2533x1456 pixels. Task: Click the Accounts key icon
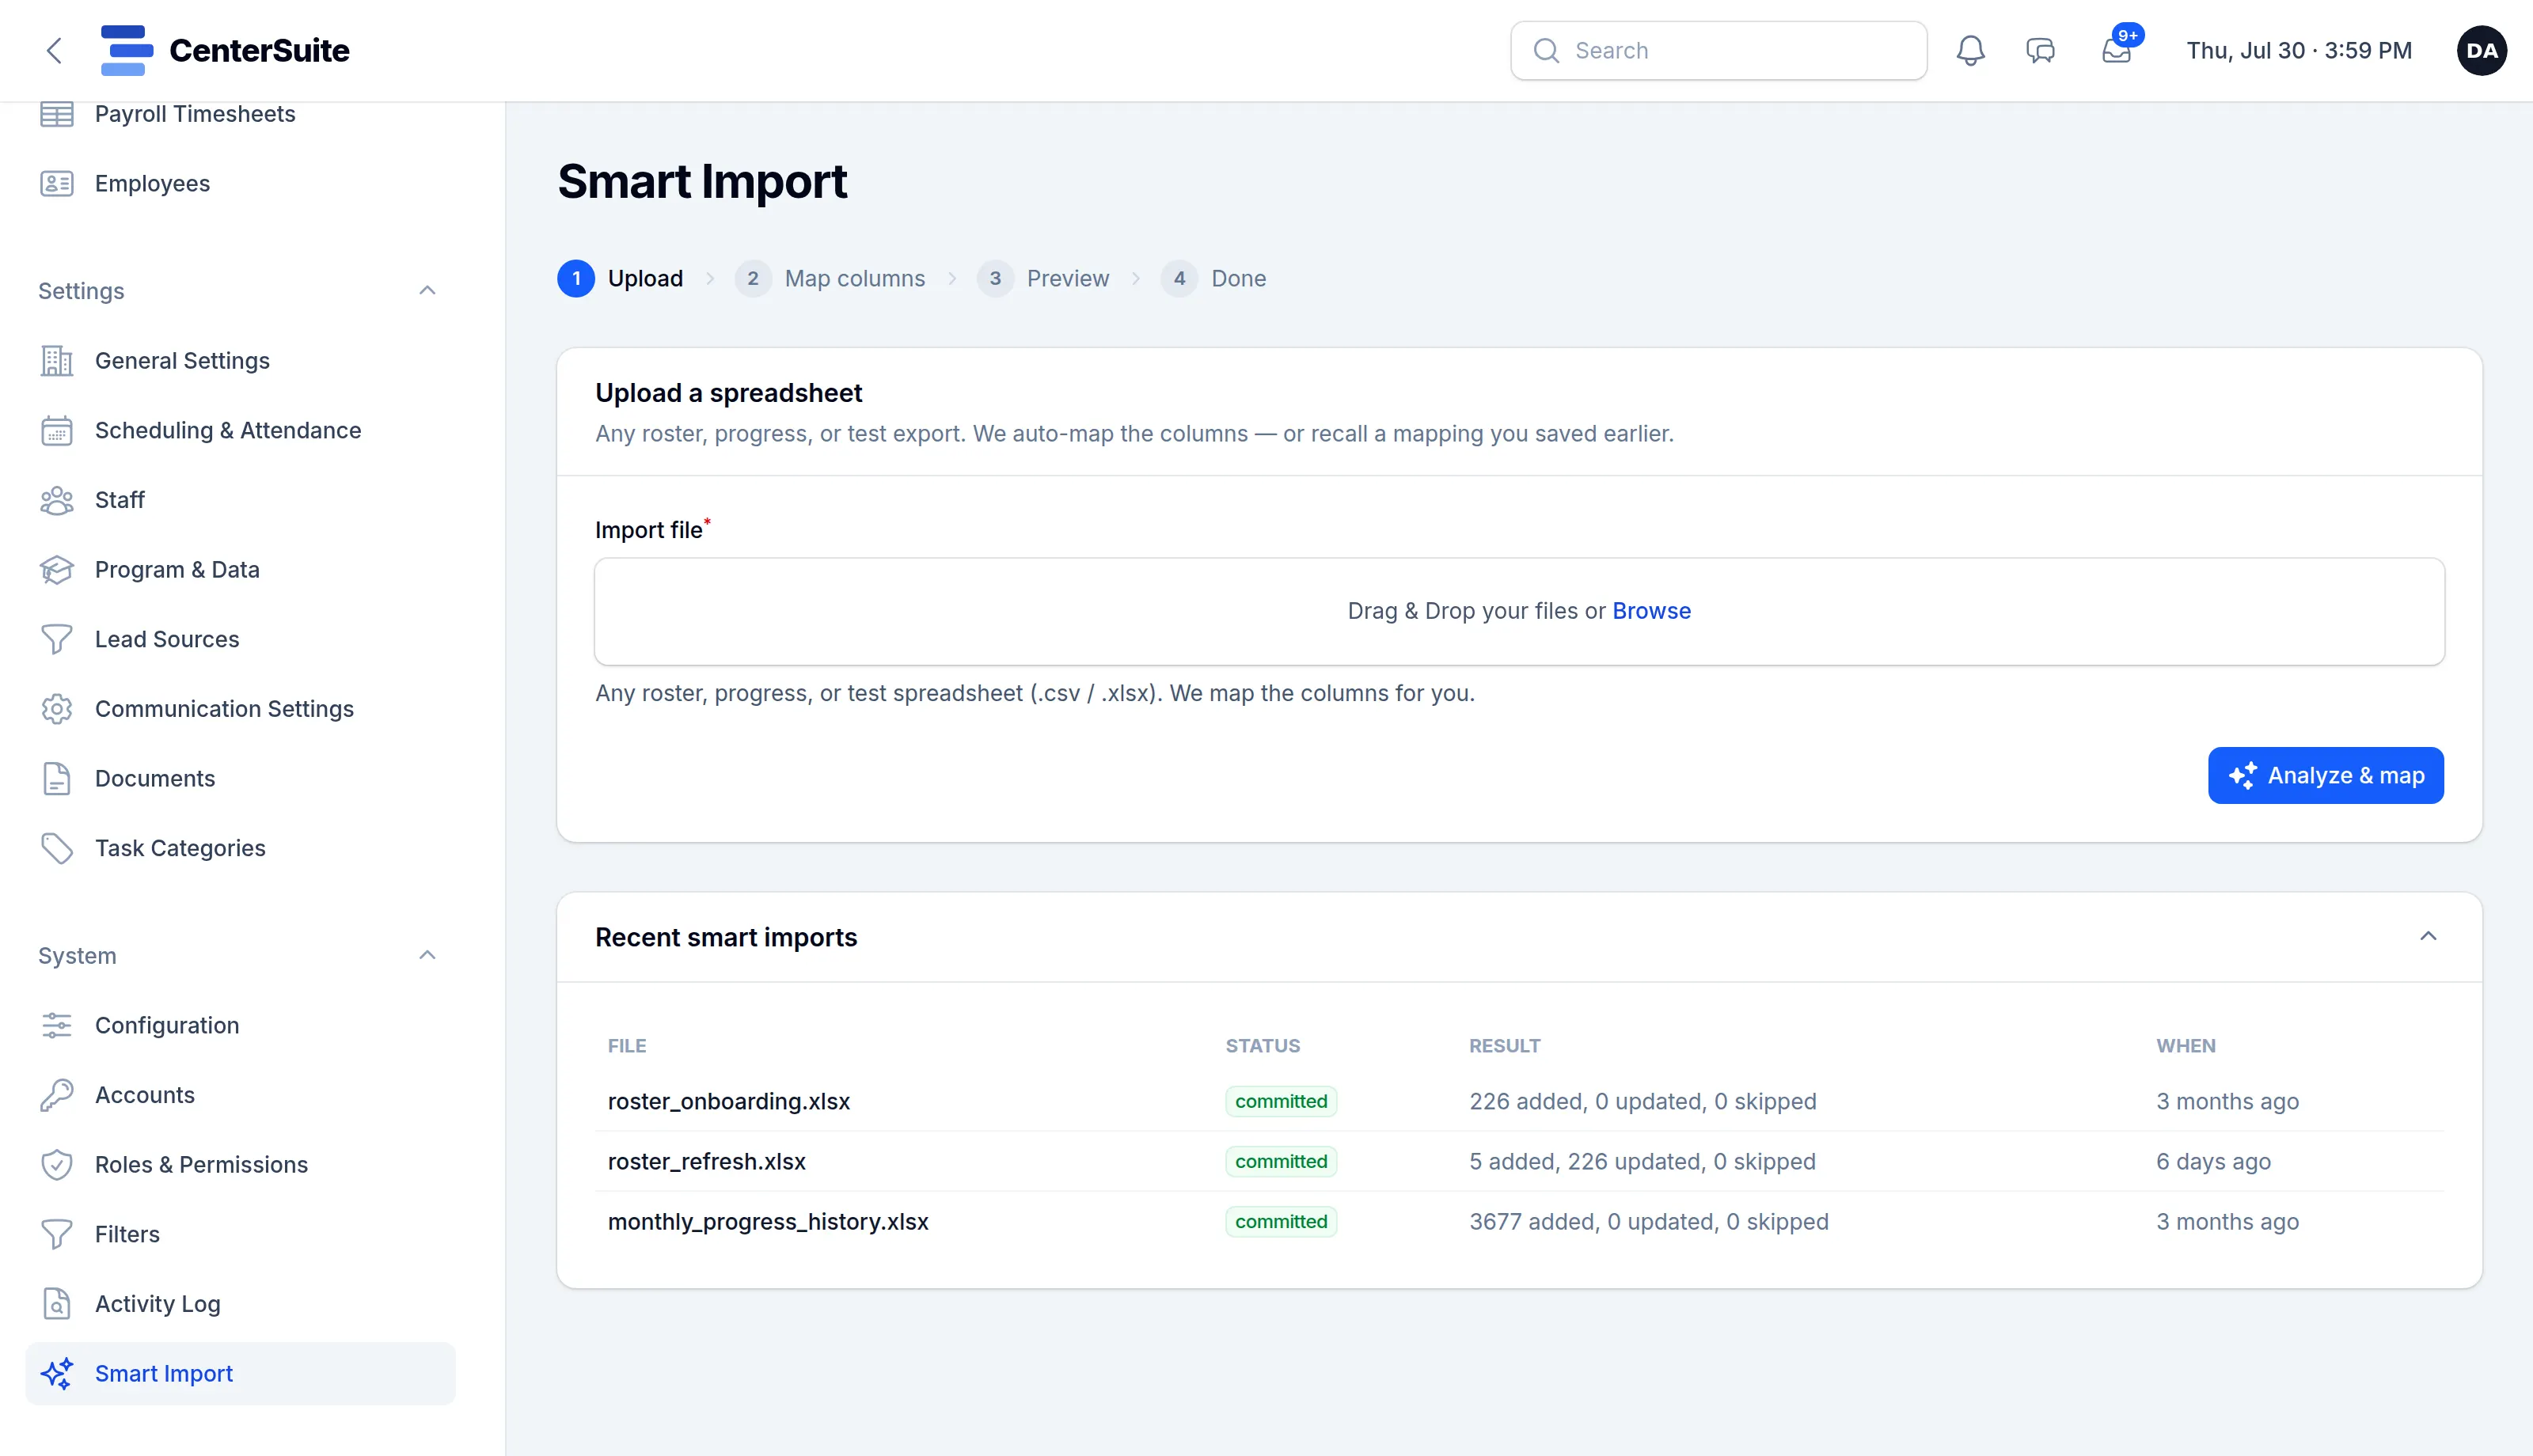(x=57, y=1095)
